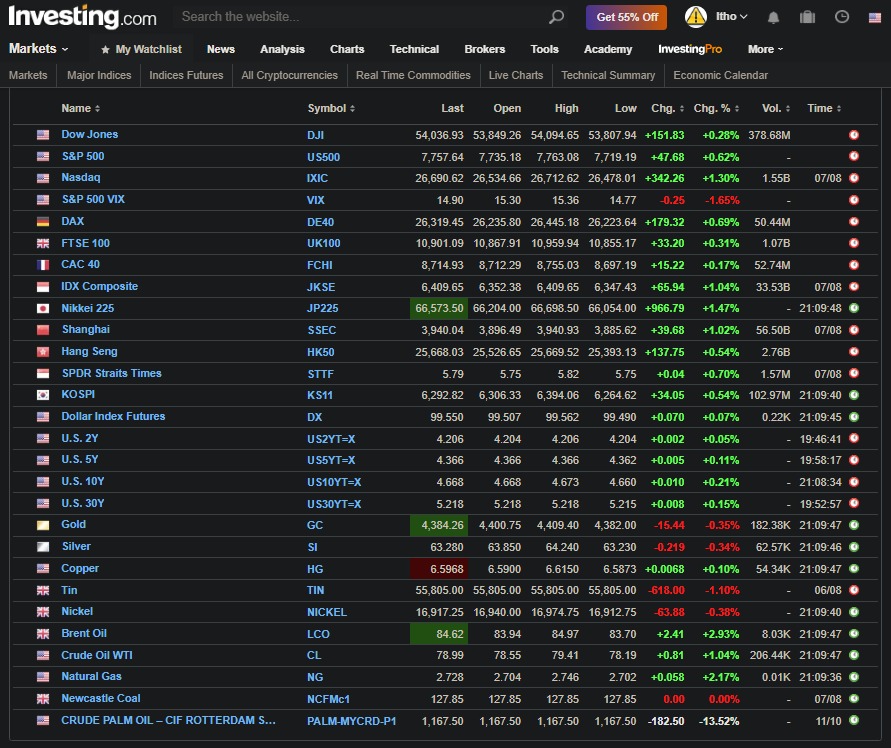891x748 pixels.
Task: Click the green clock icon in Crude Palm Oil row
Action: (853, 720)
